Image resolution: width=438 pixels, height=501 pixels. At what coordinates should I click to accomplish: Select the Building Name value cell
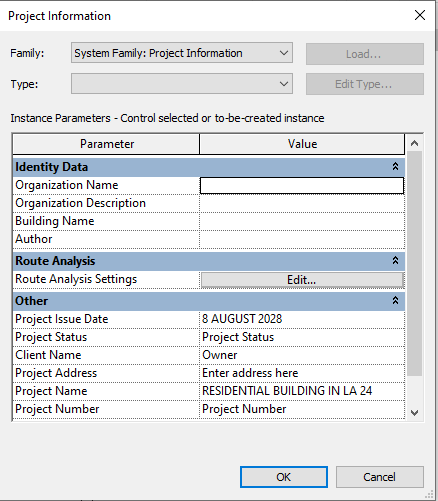point(302,221)
